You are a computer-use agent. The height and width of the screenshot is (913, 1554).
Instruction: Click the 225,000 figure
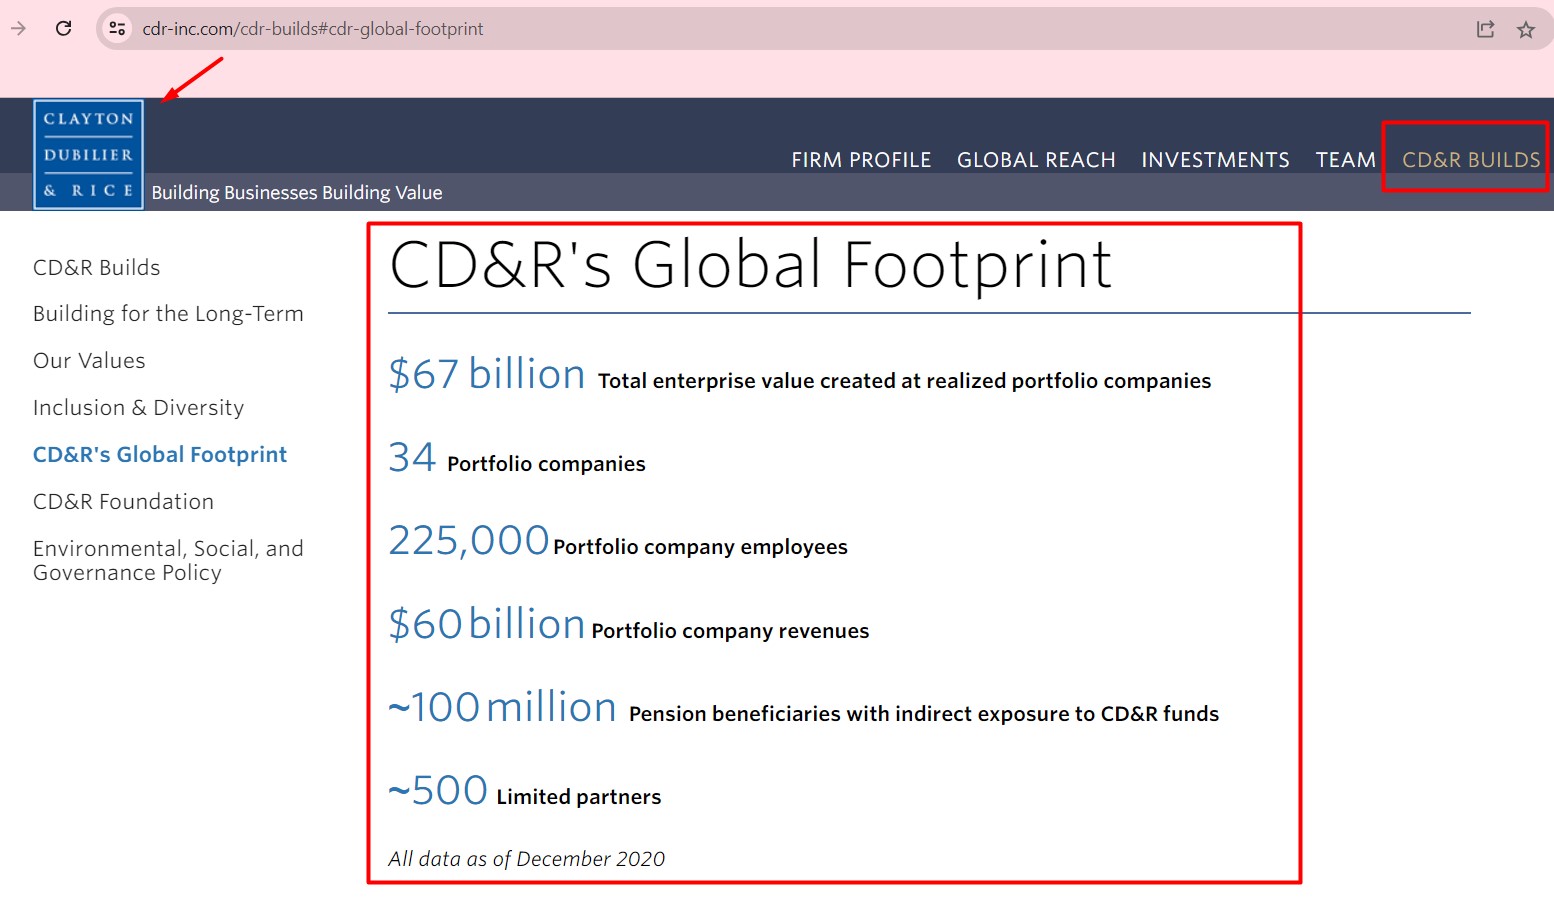469,541
